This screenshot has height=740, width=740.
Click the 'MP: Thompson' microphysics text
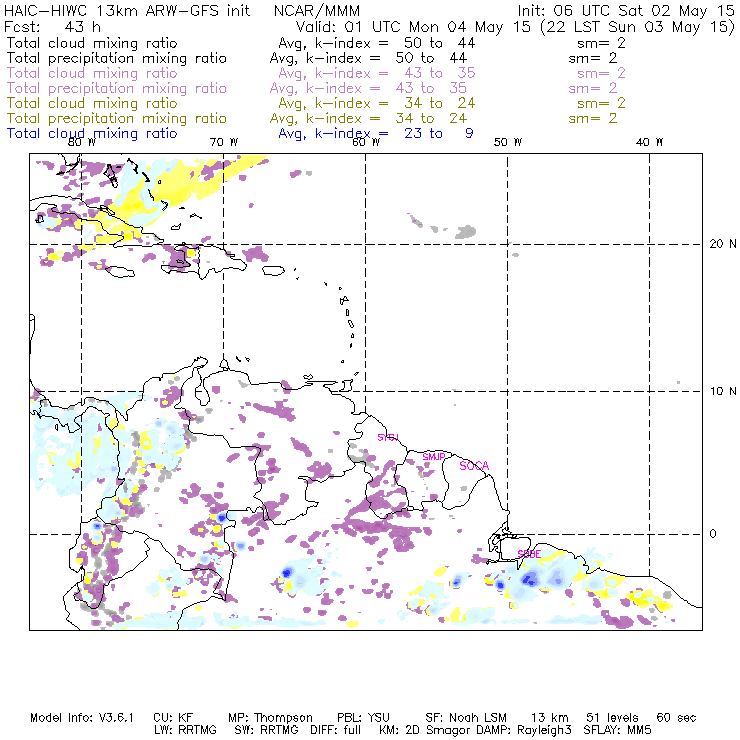(x=270, y=718)
